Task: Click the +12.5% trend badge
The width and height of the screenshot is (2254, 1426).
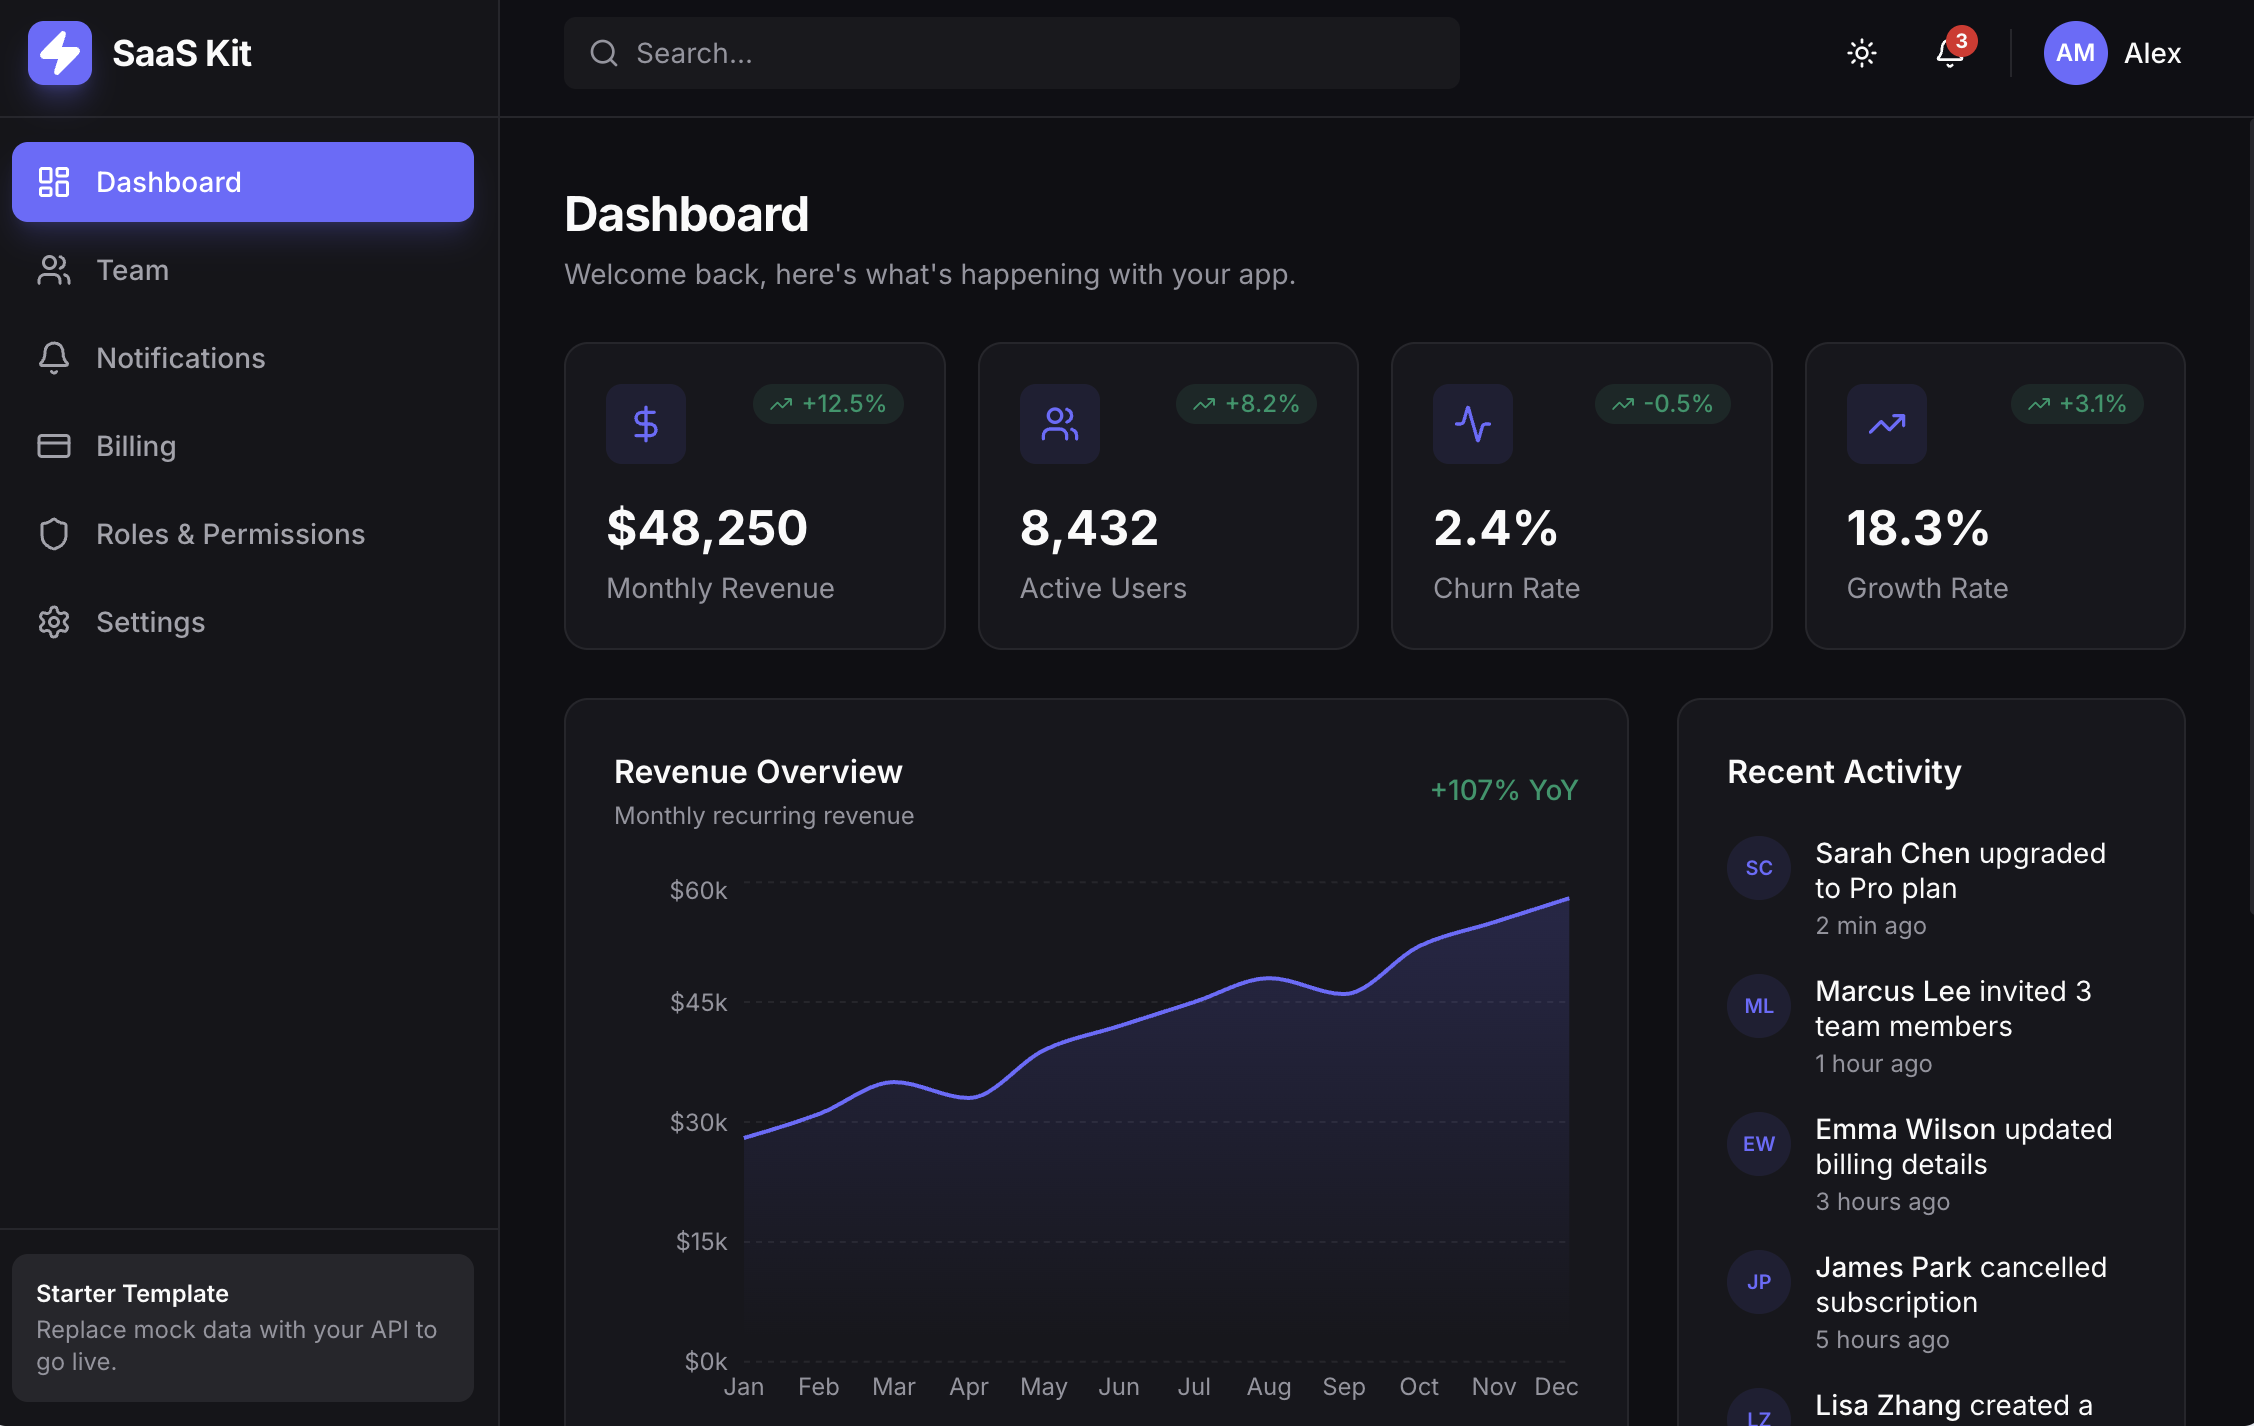Action: click(x=828, y=404)
